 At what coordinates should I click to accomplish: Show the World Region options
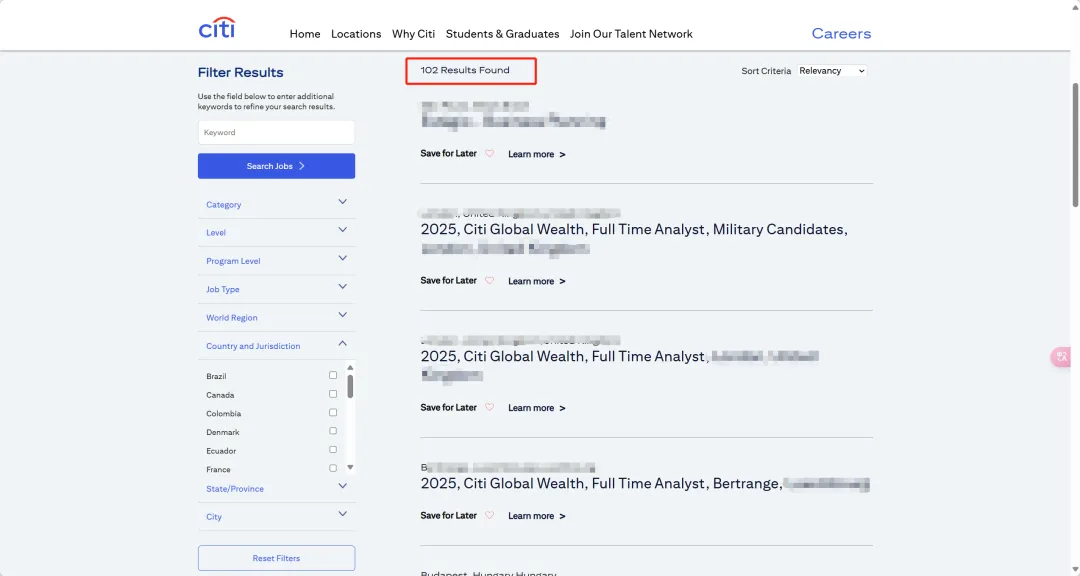[x=276, y=317]
